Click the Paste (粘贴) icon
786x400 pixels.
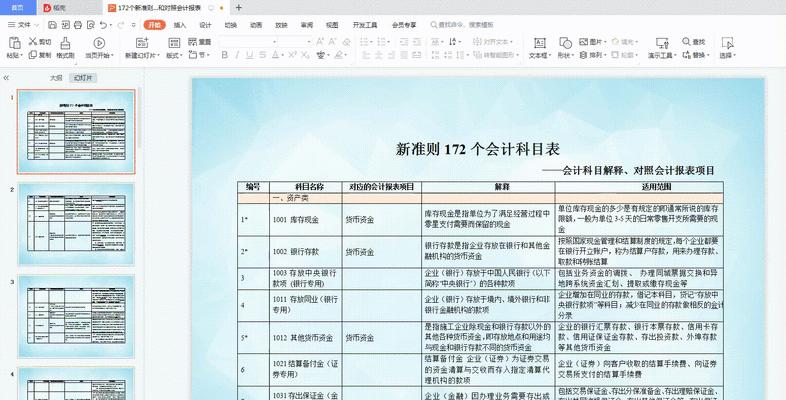pos(14,43)
